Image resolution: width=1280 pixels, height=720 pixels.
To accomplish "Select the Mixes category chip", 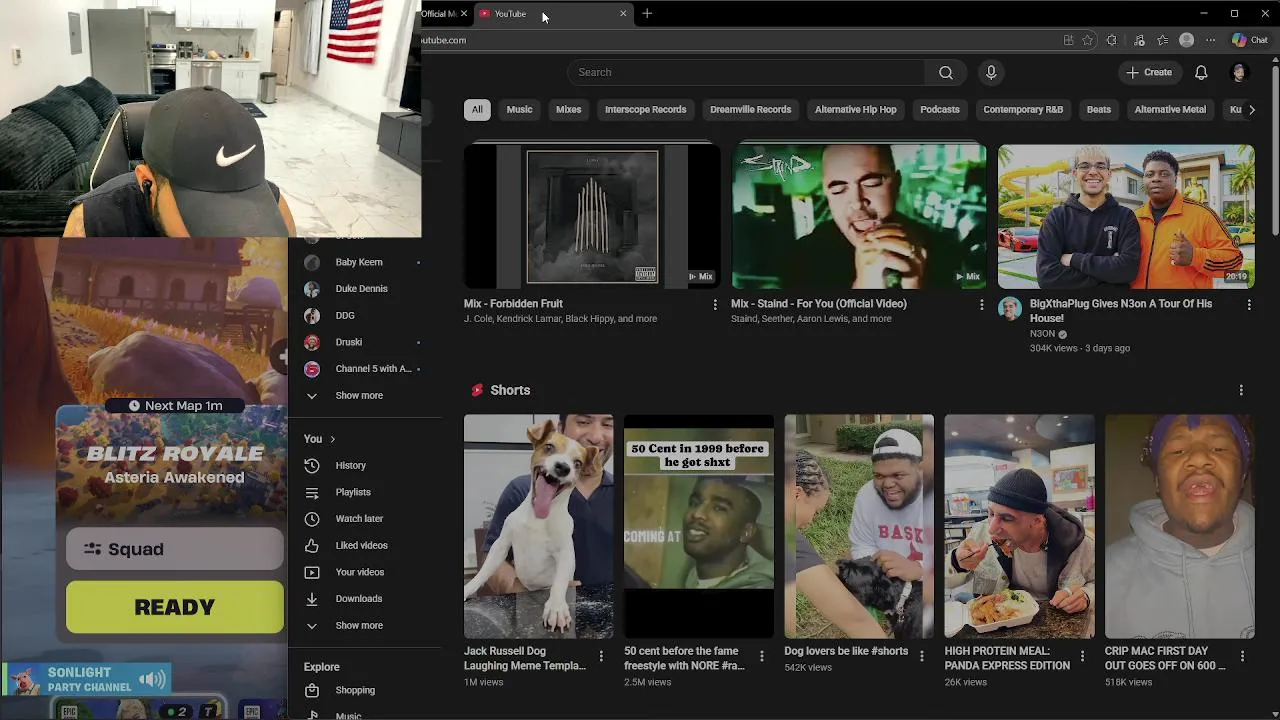I will [x=568, y=110].
